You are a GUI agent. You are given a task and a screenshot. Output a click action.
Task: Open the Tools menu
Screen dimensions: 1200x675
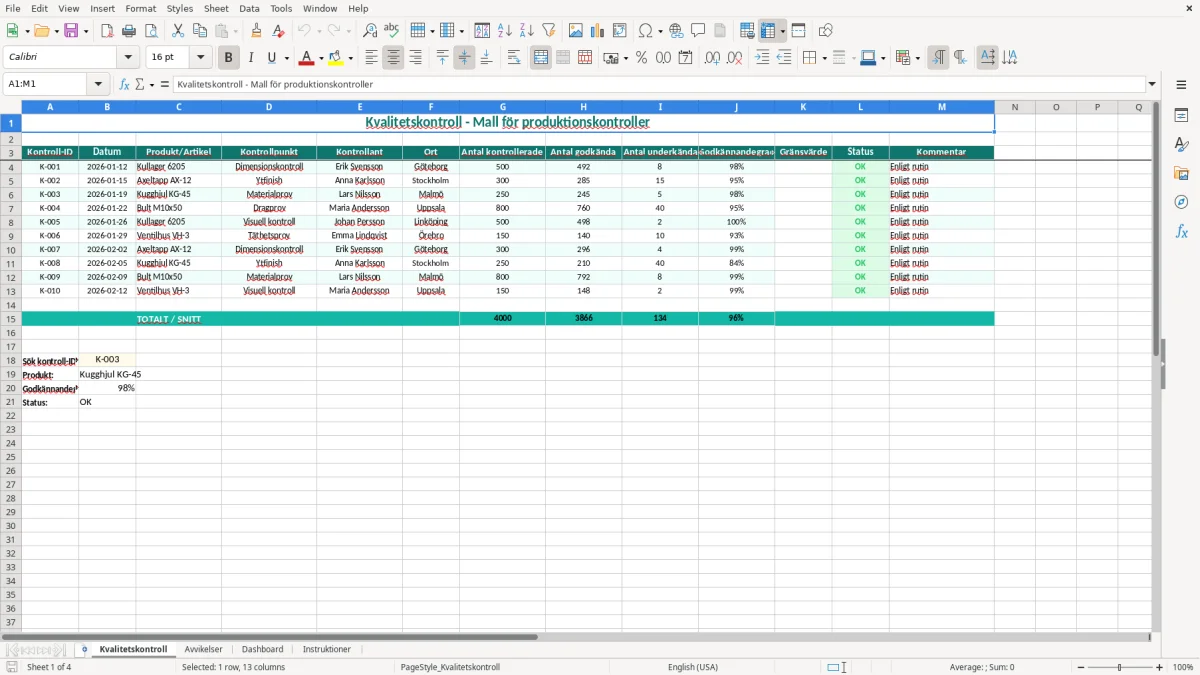[x=281, y=8]
